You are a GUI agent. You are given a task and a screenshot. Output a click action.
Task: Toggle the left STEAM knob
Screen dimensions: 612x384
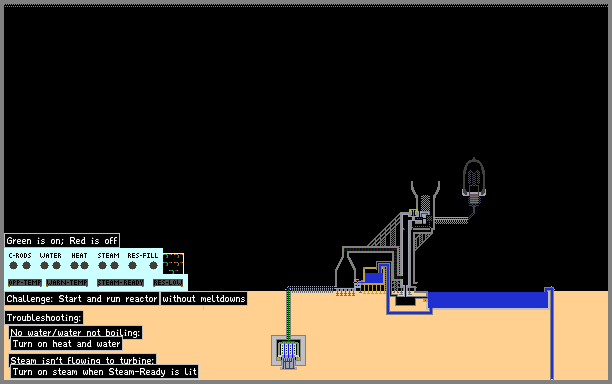point(102,266)
